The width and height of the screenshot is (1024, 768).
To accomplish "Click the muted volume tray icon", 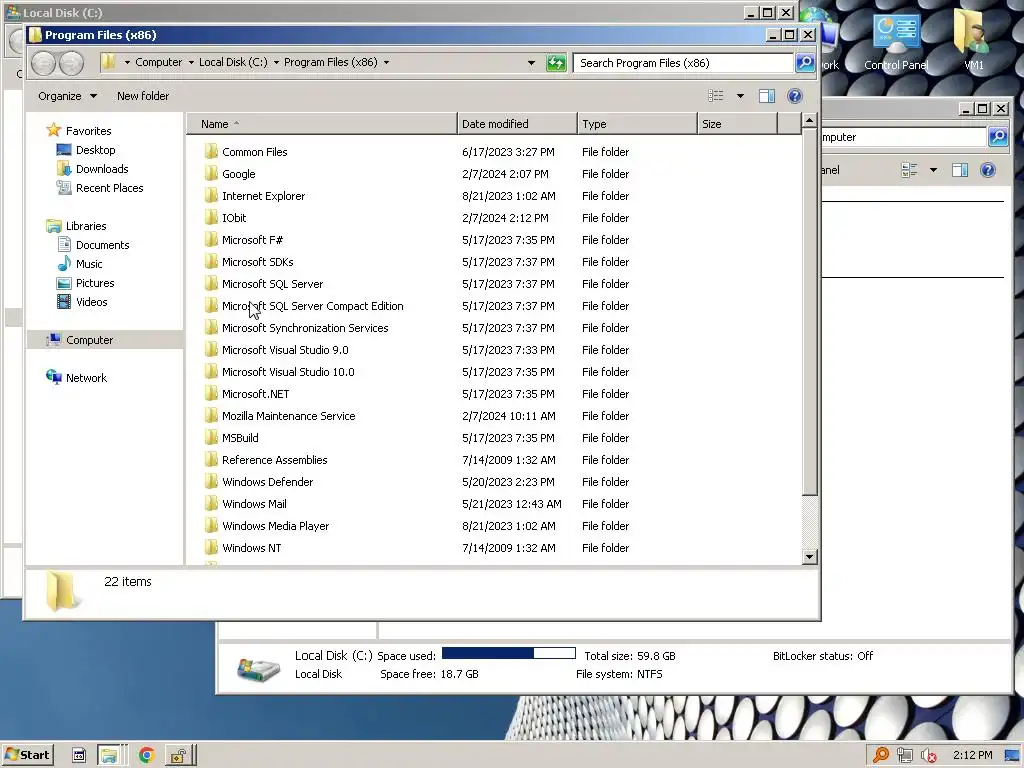I will coord(927,756).
